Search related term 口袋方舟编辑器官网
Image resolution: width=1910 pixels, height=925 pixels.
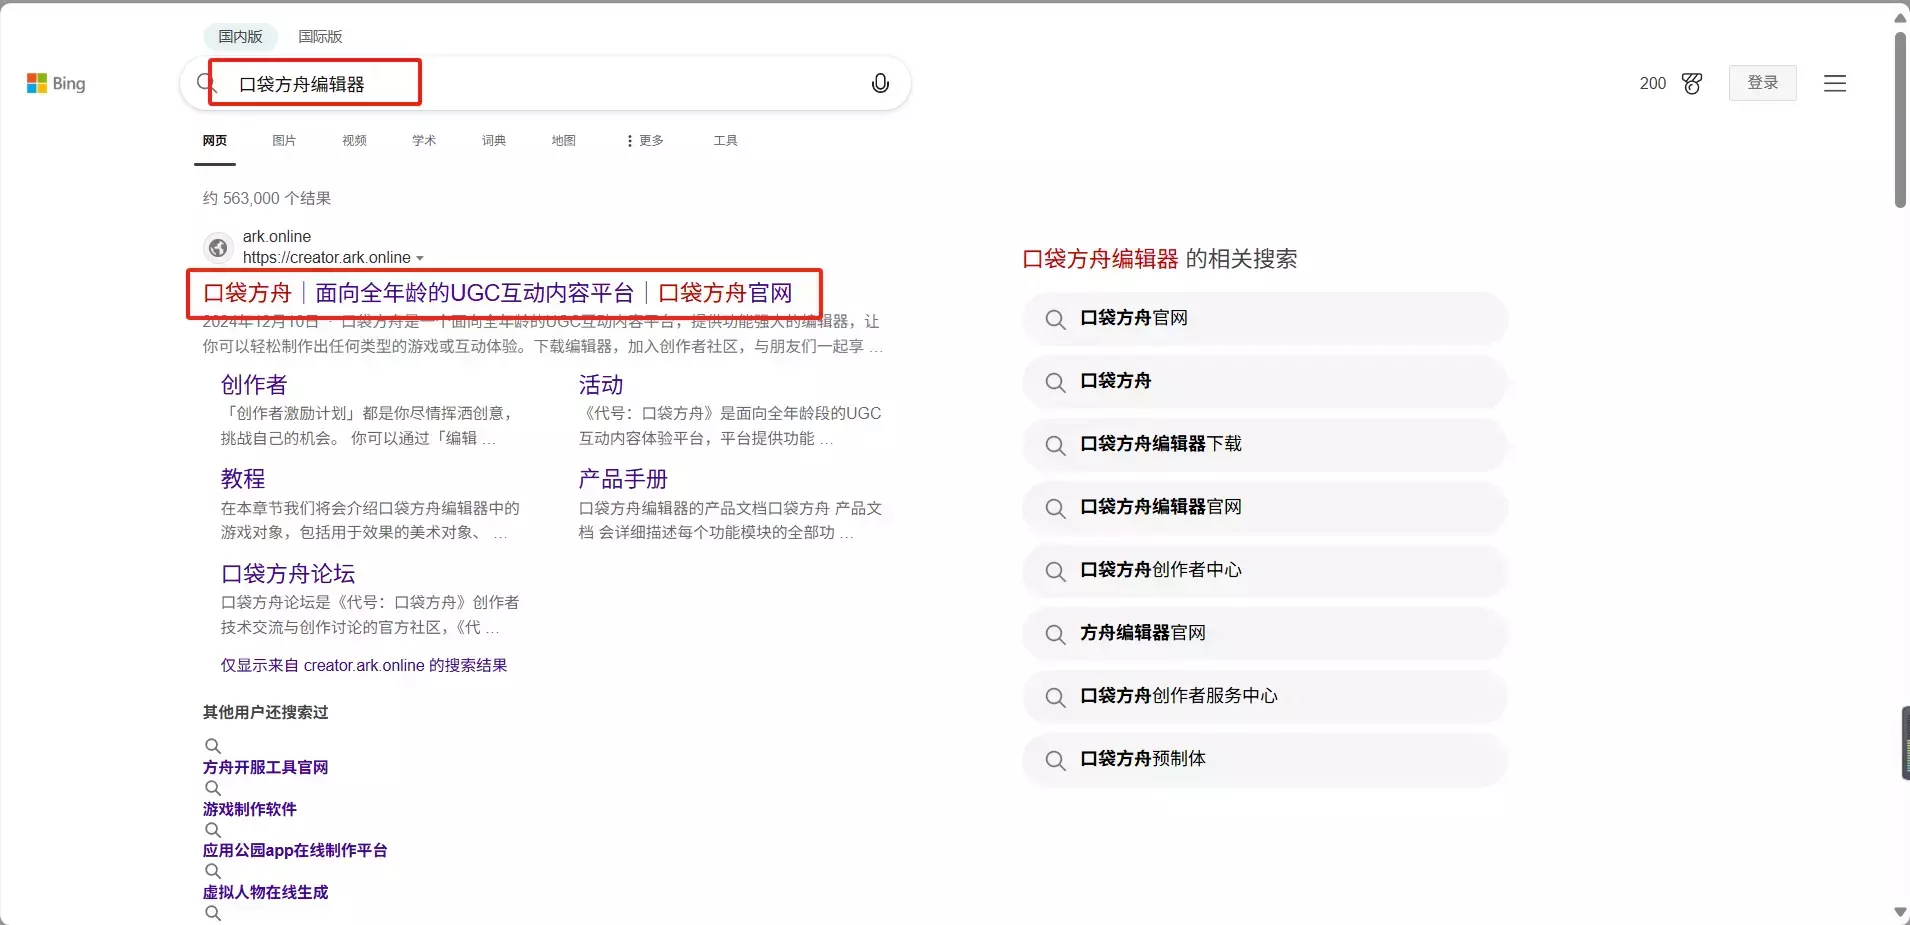coord(1264,508)
